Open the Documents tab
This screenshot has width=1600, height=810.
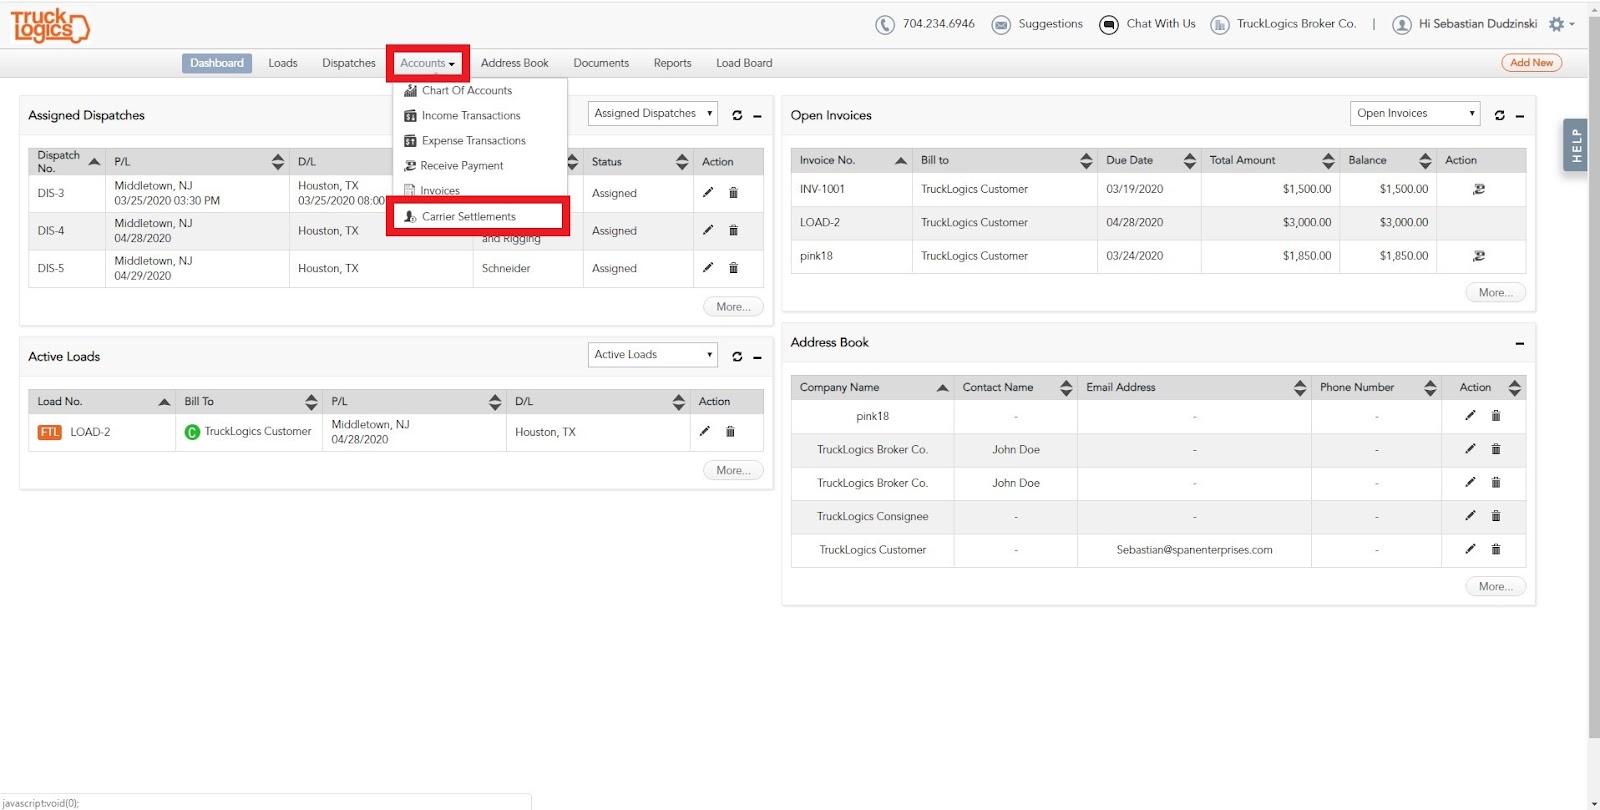601,63
